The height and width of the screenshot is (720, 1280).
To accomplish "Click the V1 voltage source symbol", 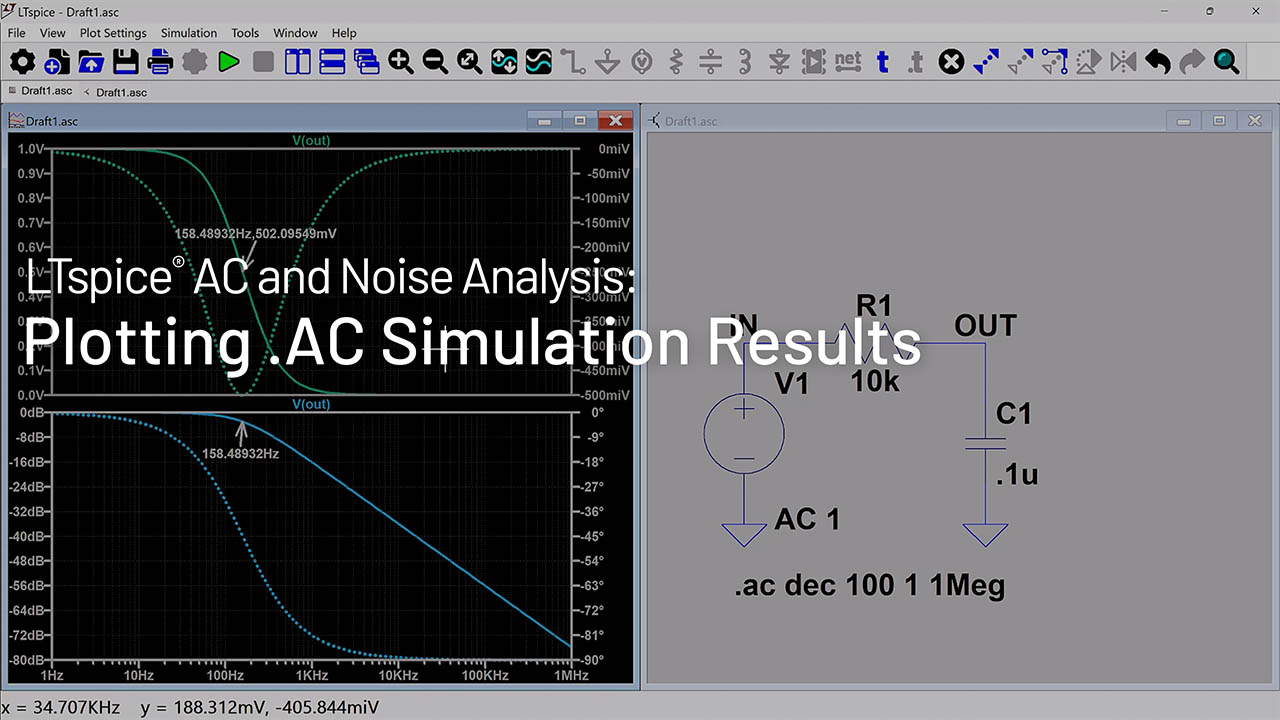I will point(744,433).
